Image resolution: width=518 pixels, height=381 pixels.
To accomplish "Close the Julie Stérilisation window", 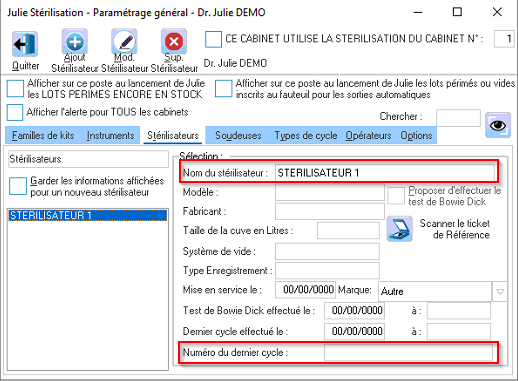I will (x=497, y=12).
